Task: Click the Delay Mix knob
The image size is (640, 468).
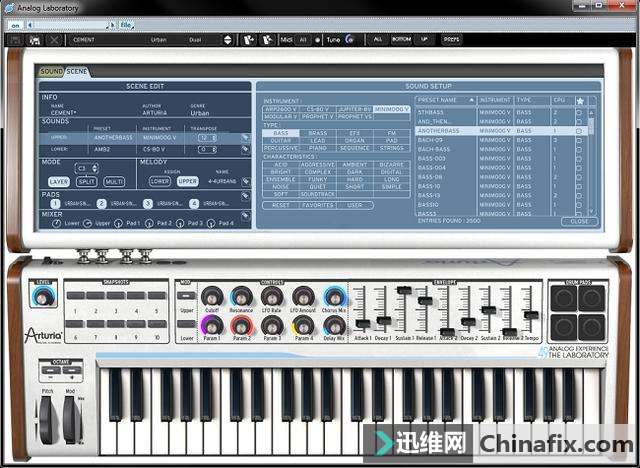Action: [334, 326]
